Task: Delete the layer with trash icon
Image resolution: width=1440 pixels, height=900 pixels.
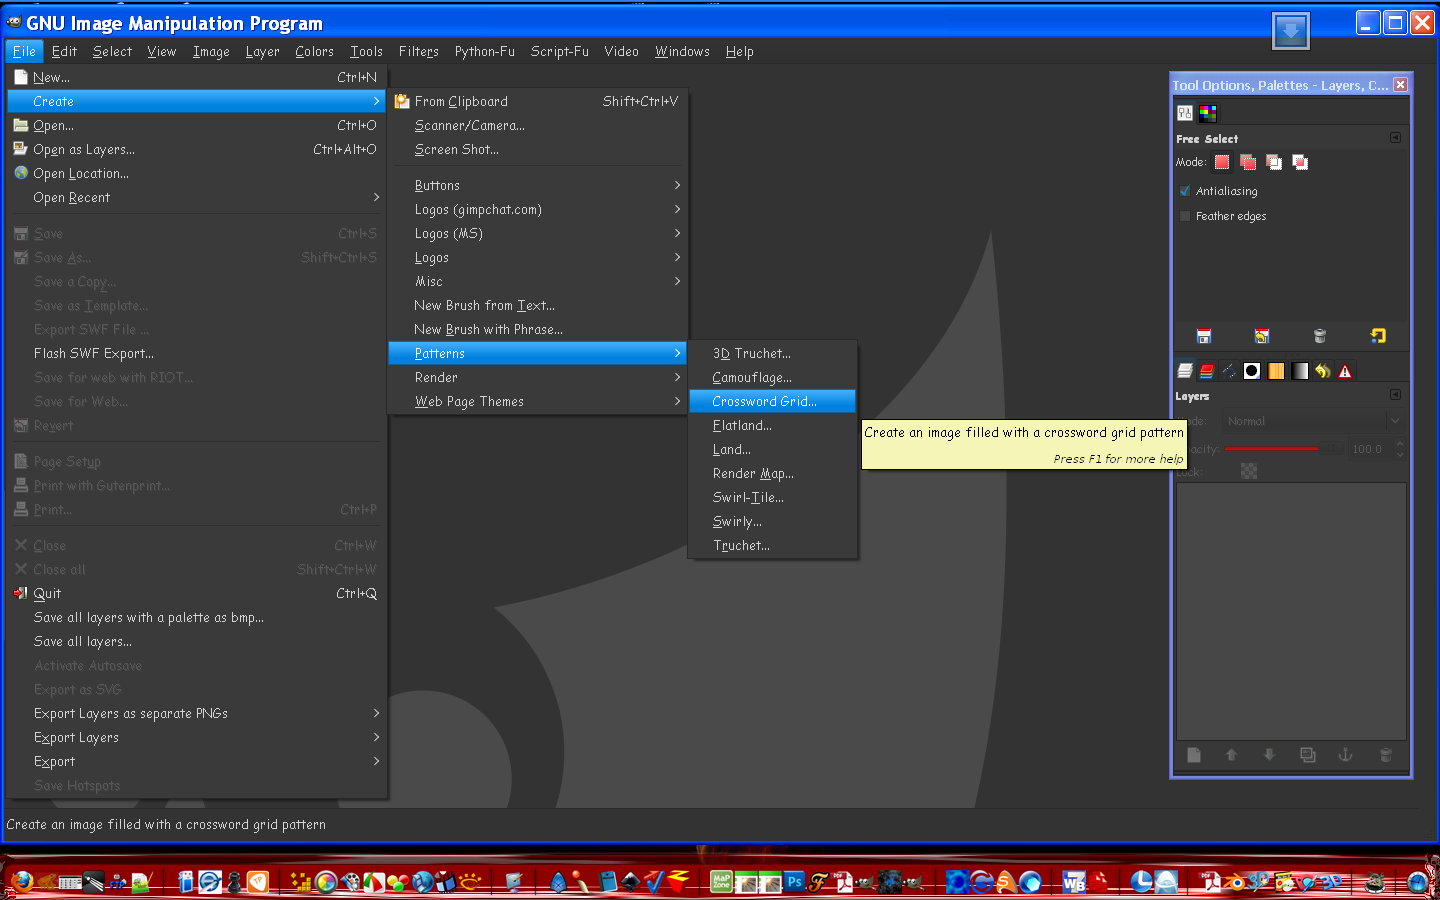Action: click(1385, 755)
